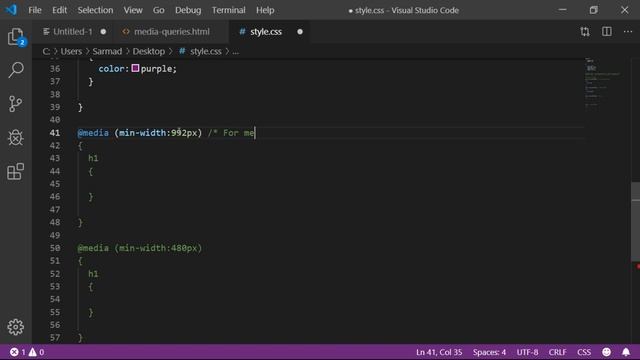This screenshot has height=360, width=640.
Task: Click the @media text on line 41
Action: click(93, 133)
